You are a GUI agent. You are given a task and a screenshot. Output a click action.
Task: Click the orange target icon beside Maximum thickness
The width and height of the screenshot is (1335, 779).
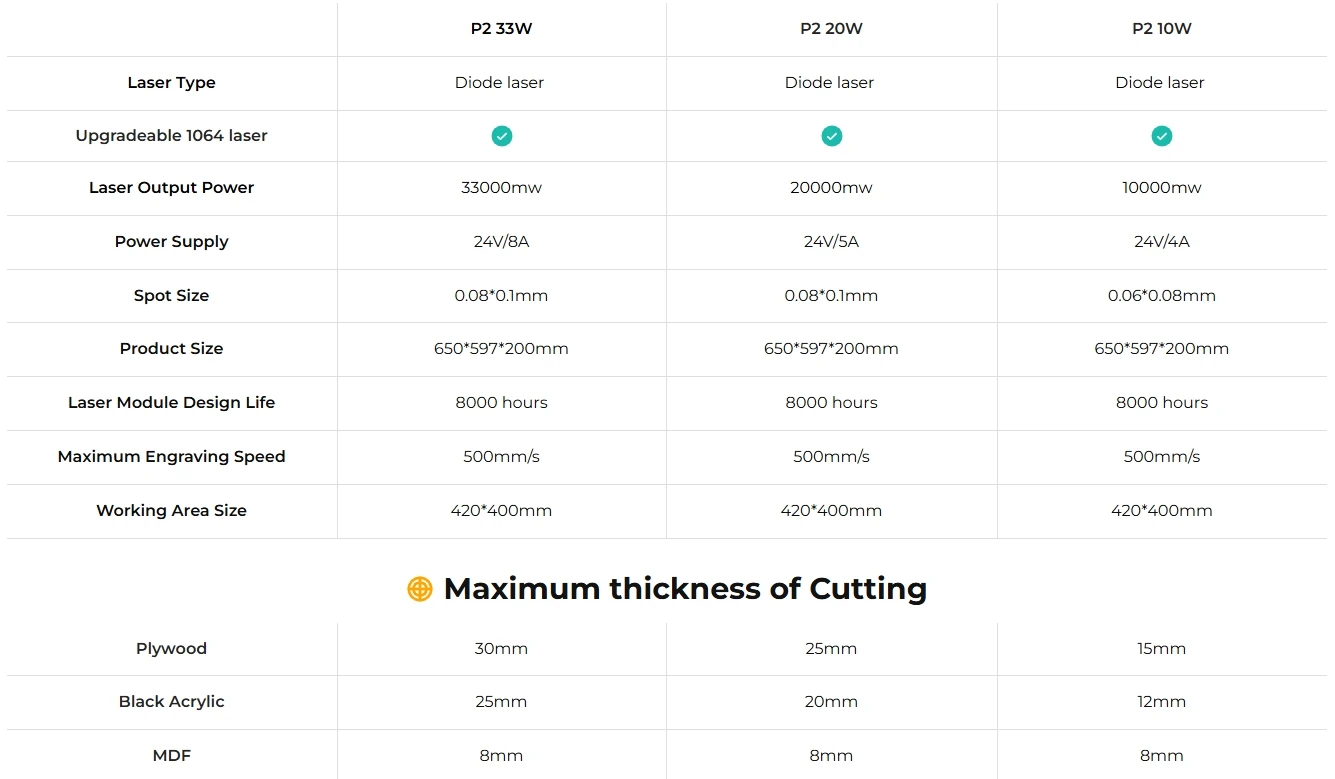point(420,589)
